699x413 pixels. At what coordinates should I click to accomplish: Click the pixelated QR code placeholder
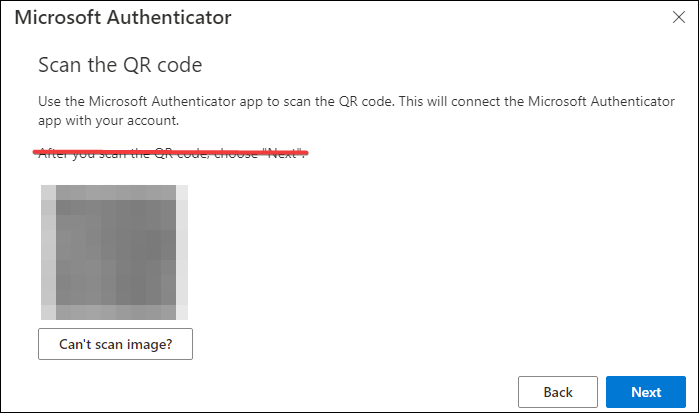115,252
